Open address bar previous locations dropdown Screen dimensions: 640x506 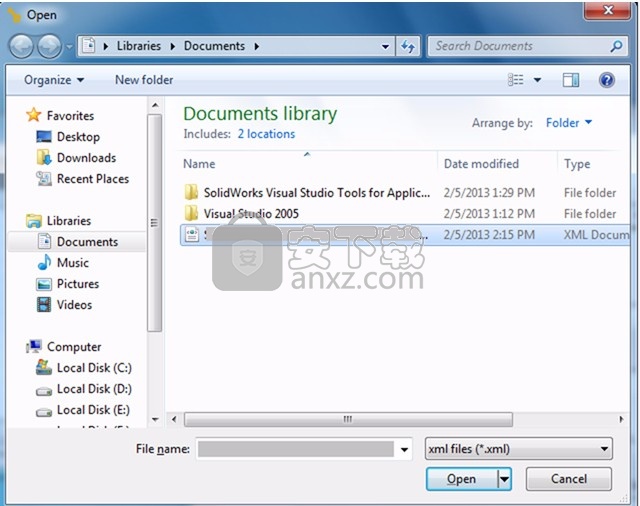point(385,47)
